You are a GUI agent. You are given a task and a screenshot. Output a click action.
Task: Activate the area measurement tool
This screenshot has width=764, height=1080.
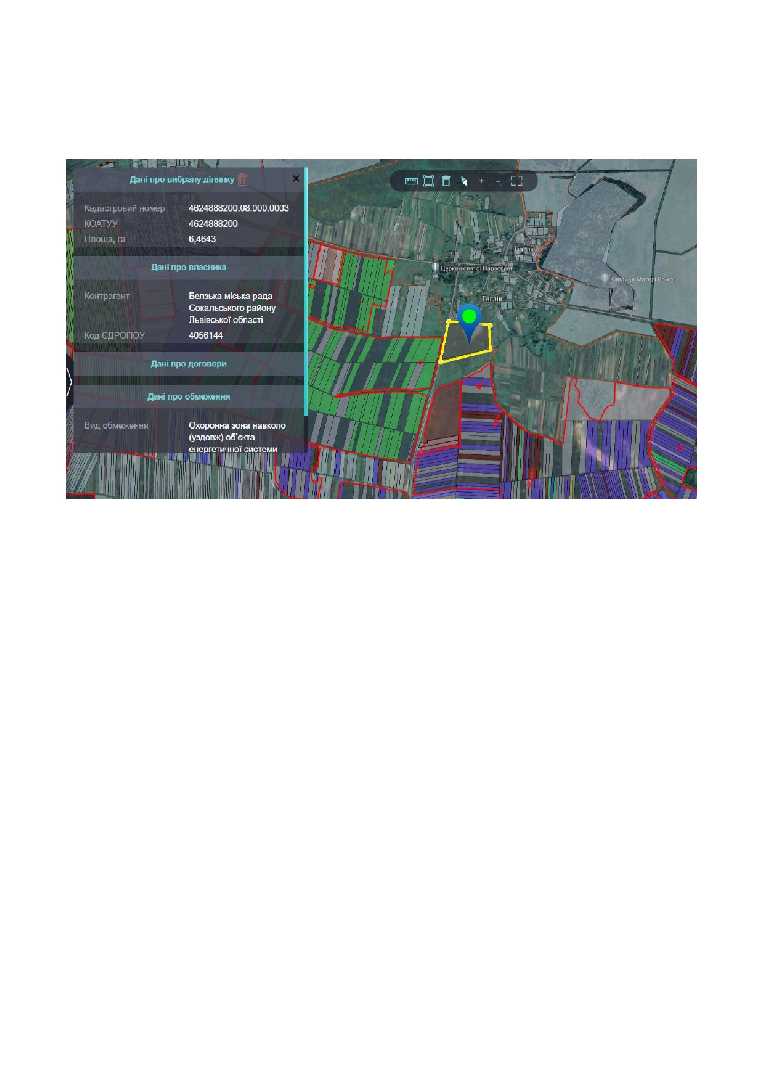(x=428, y=181)
